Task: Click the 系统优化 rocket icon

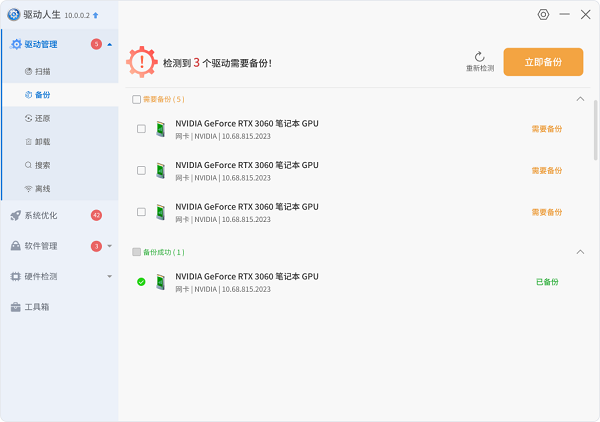Action: pos(16,215)
